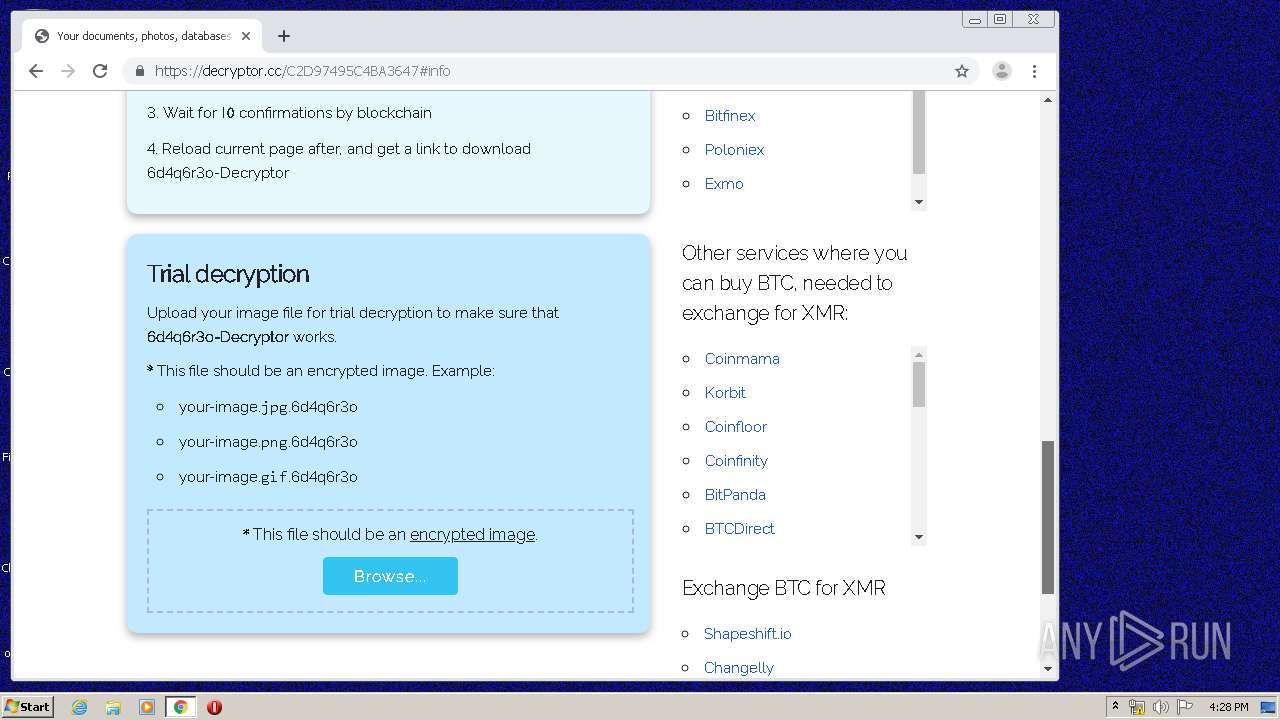This screenshot has width=1280, height=720.
Task: Reload the current page
Action: tap(100, 71)
